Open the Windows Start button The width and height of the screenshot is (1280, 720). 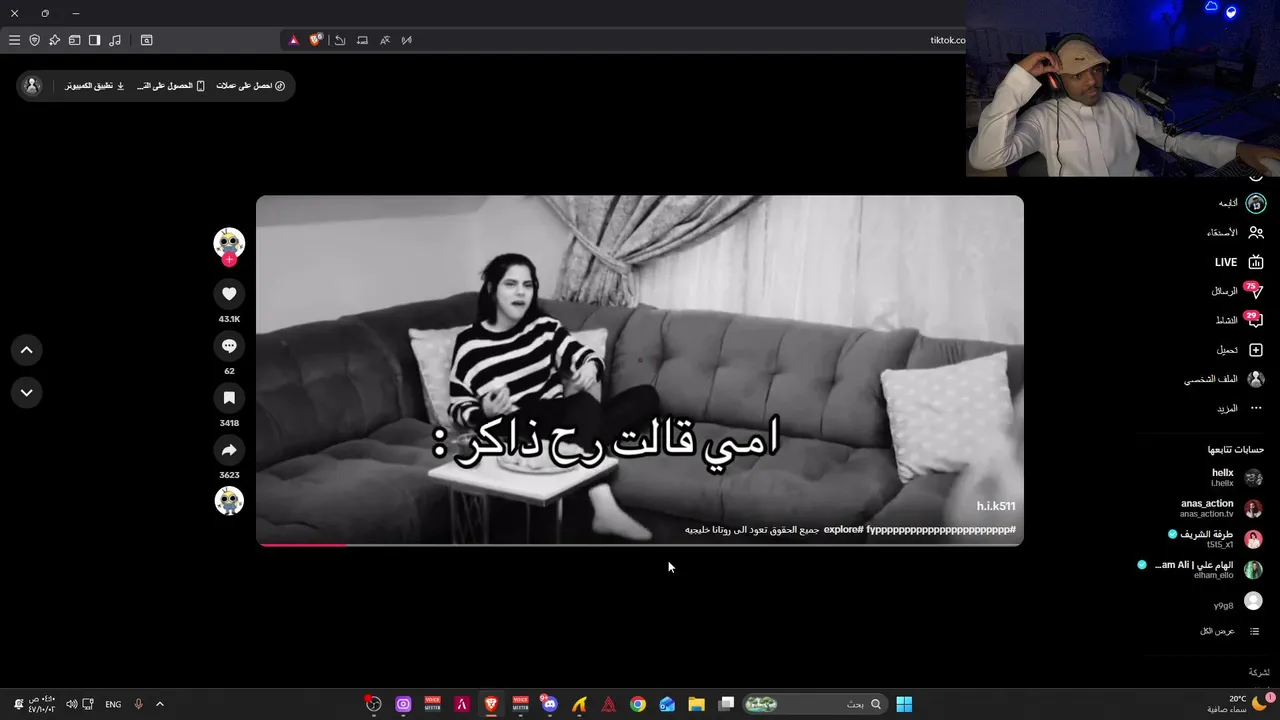(904, 704)
